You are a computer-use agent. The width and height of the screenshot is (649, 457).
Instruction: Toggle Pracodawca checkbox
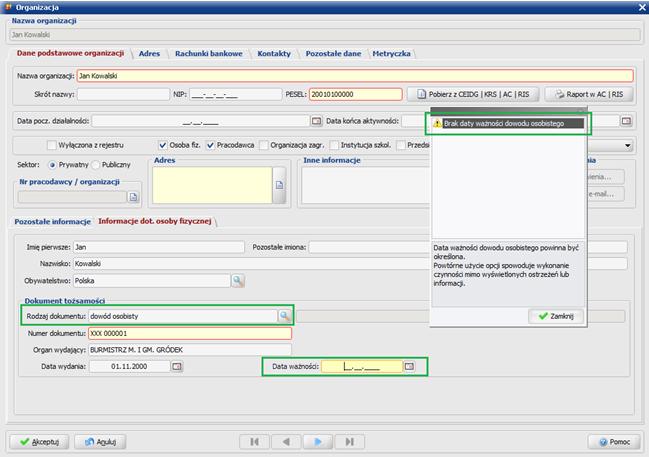point(210,145)
